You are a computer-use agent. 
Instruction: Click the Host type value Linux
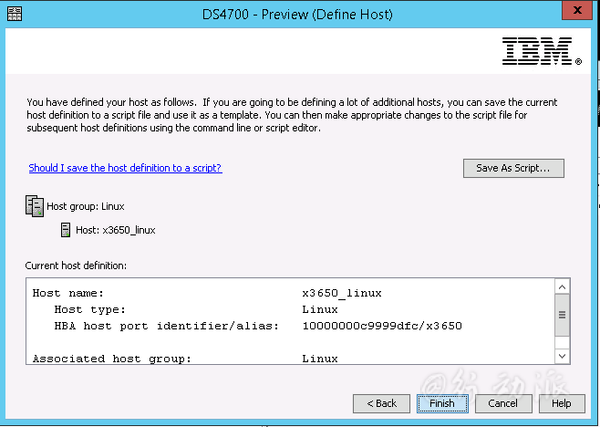point(320,310)
